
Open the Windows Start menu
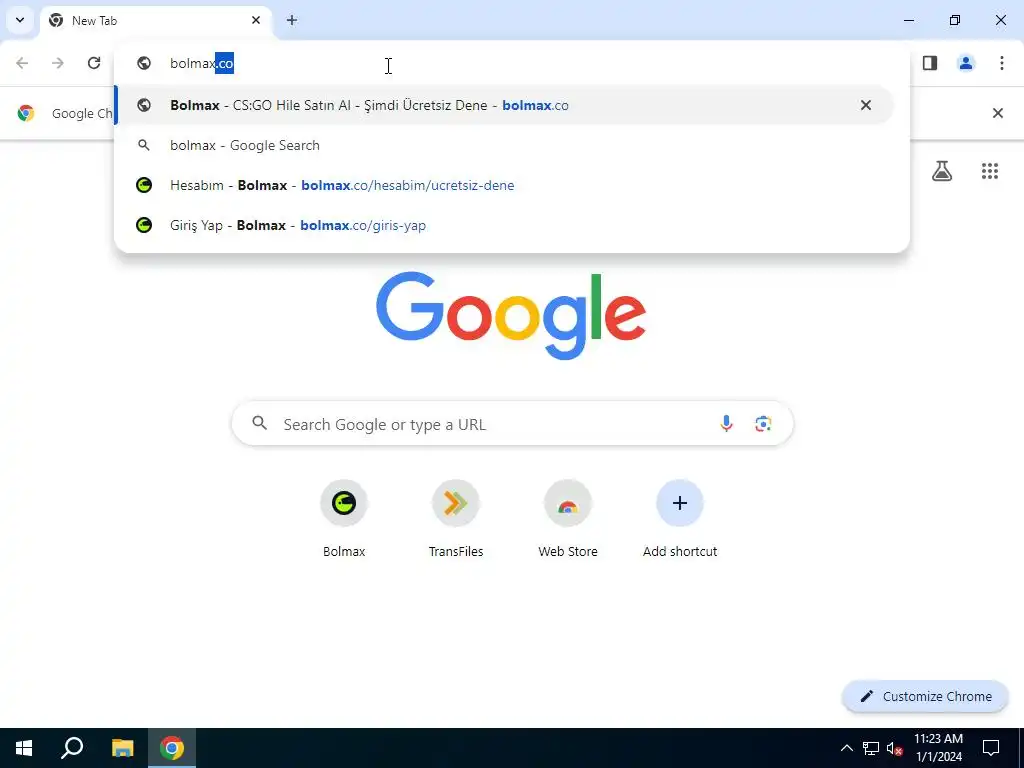(x=24, y=748)
